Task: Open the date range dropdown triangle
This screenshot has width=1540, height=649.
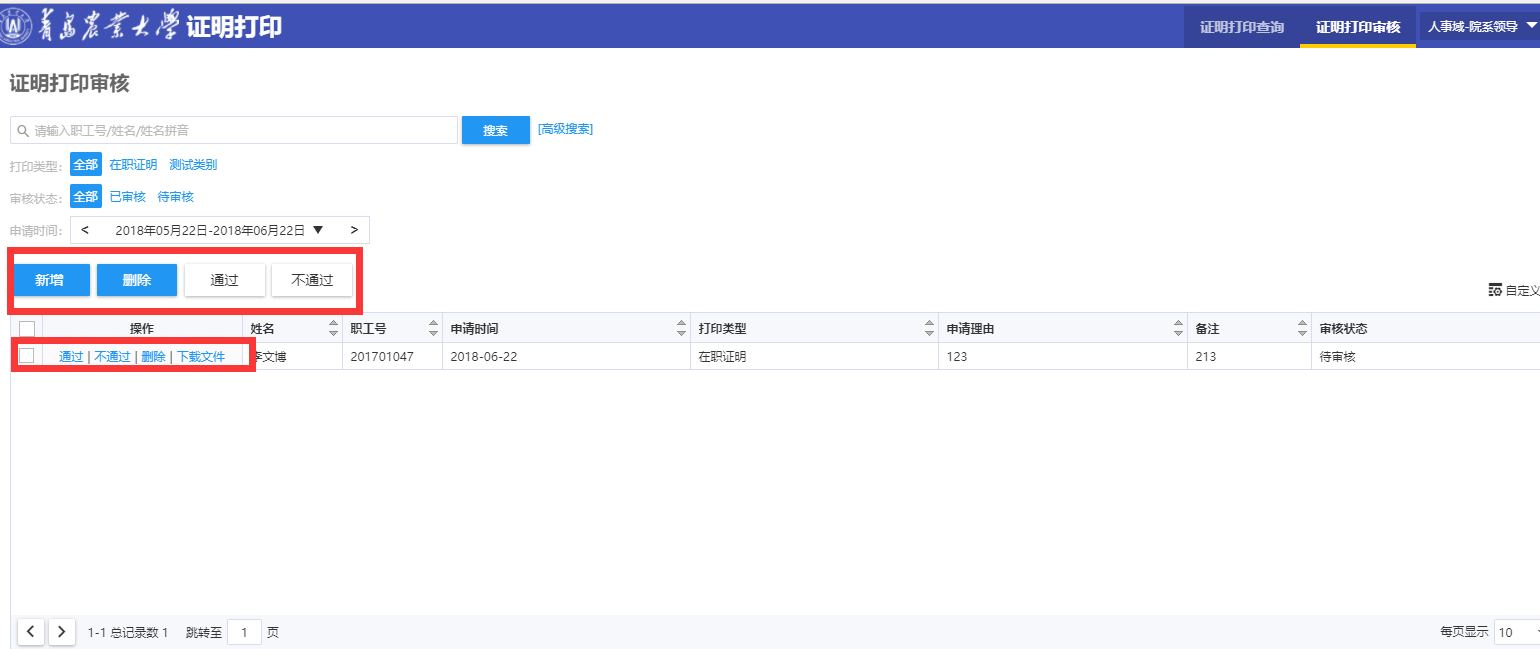Action: pos(318,230)
